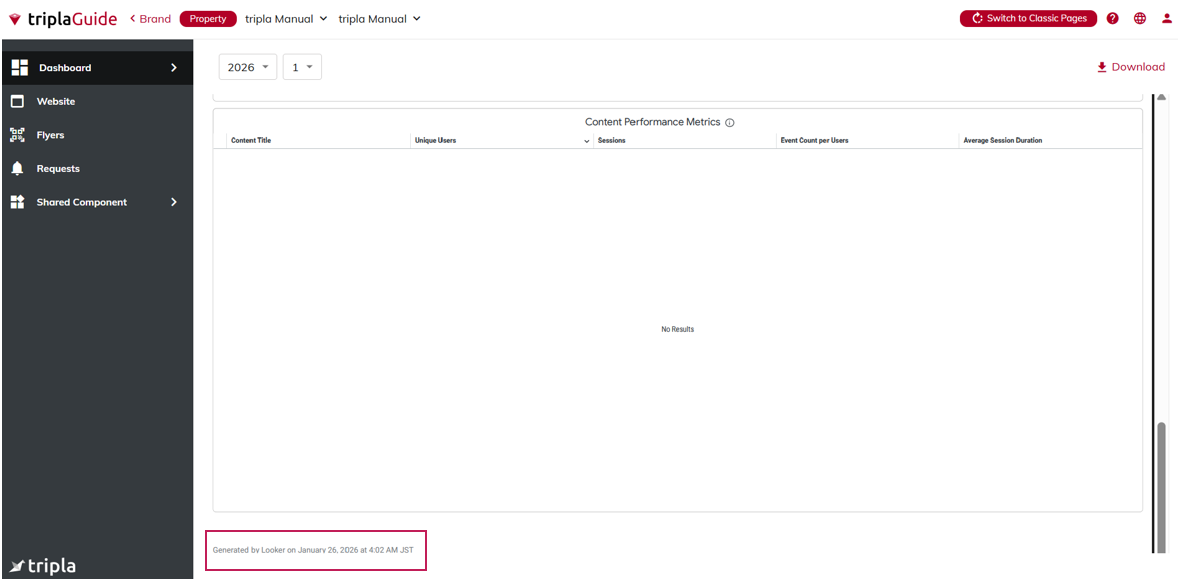Expand the Shared Component submenu arrow

tap(174, 202)
